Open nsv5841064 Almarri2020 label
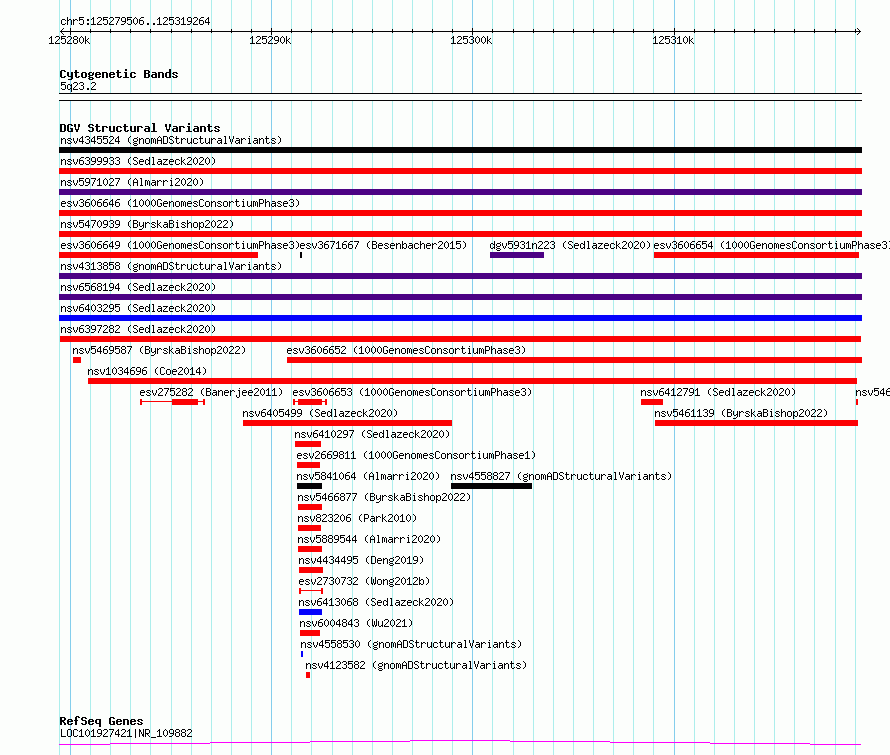 click(x=368, y=476)
